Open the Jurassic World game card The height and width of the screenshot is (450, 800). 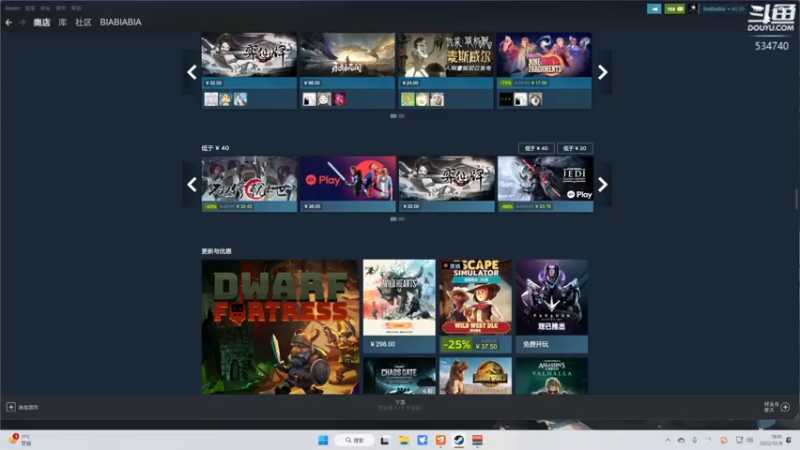click(476, 376)
